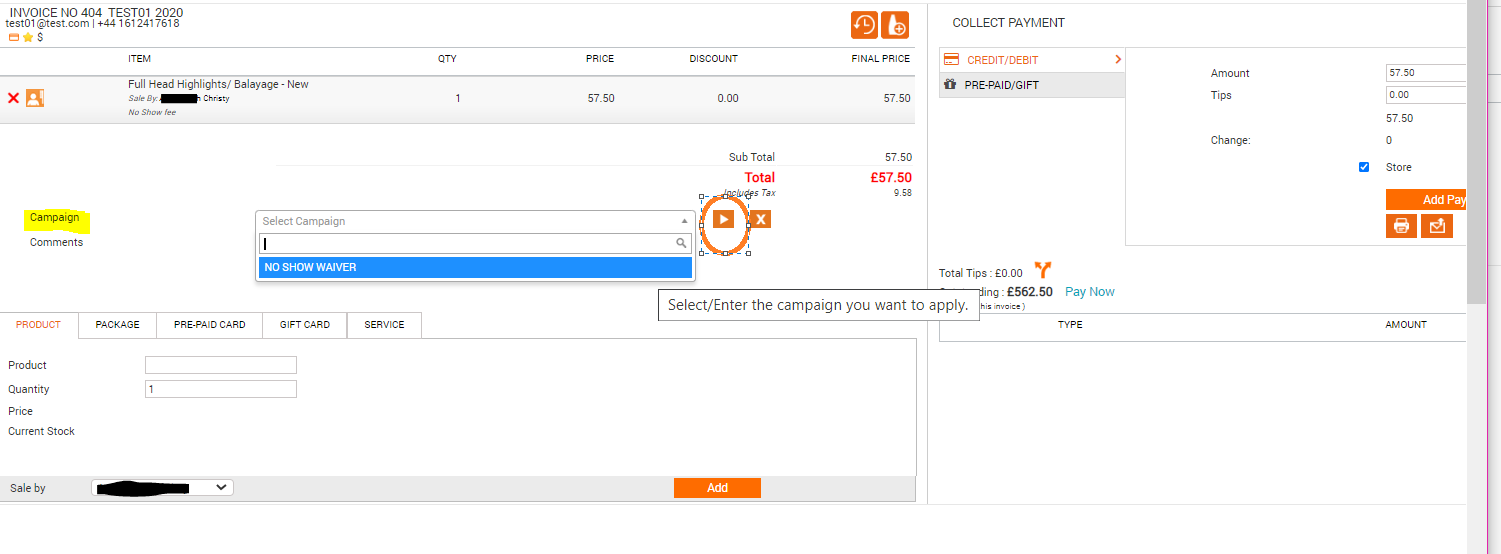Screen dimensions: 1501x554
Task: Select the CREDIT/DEBIT payment method
Action: 1032,60
